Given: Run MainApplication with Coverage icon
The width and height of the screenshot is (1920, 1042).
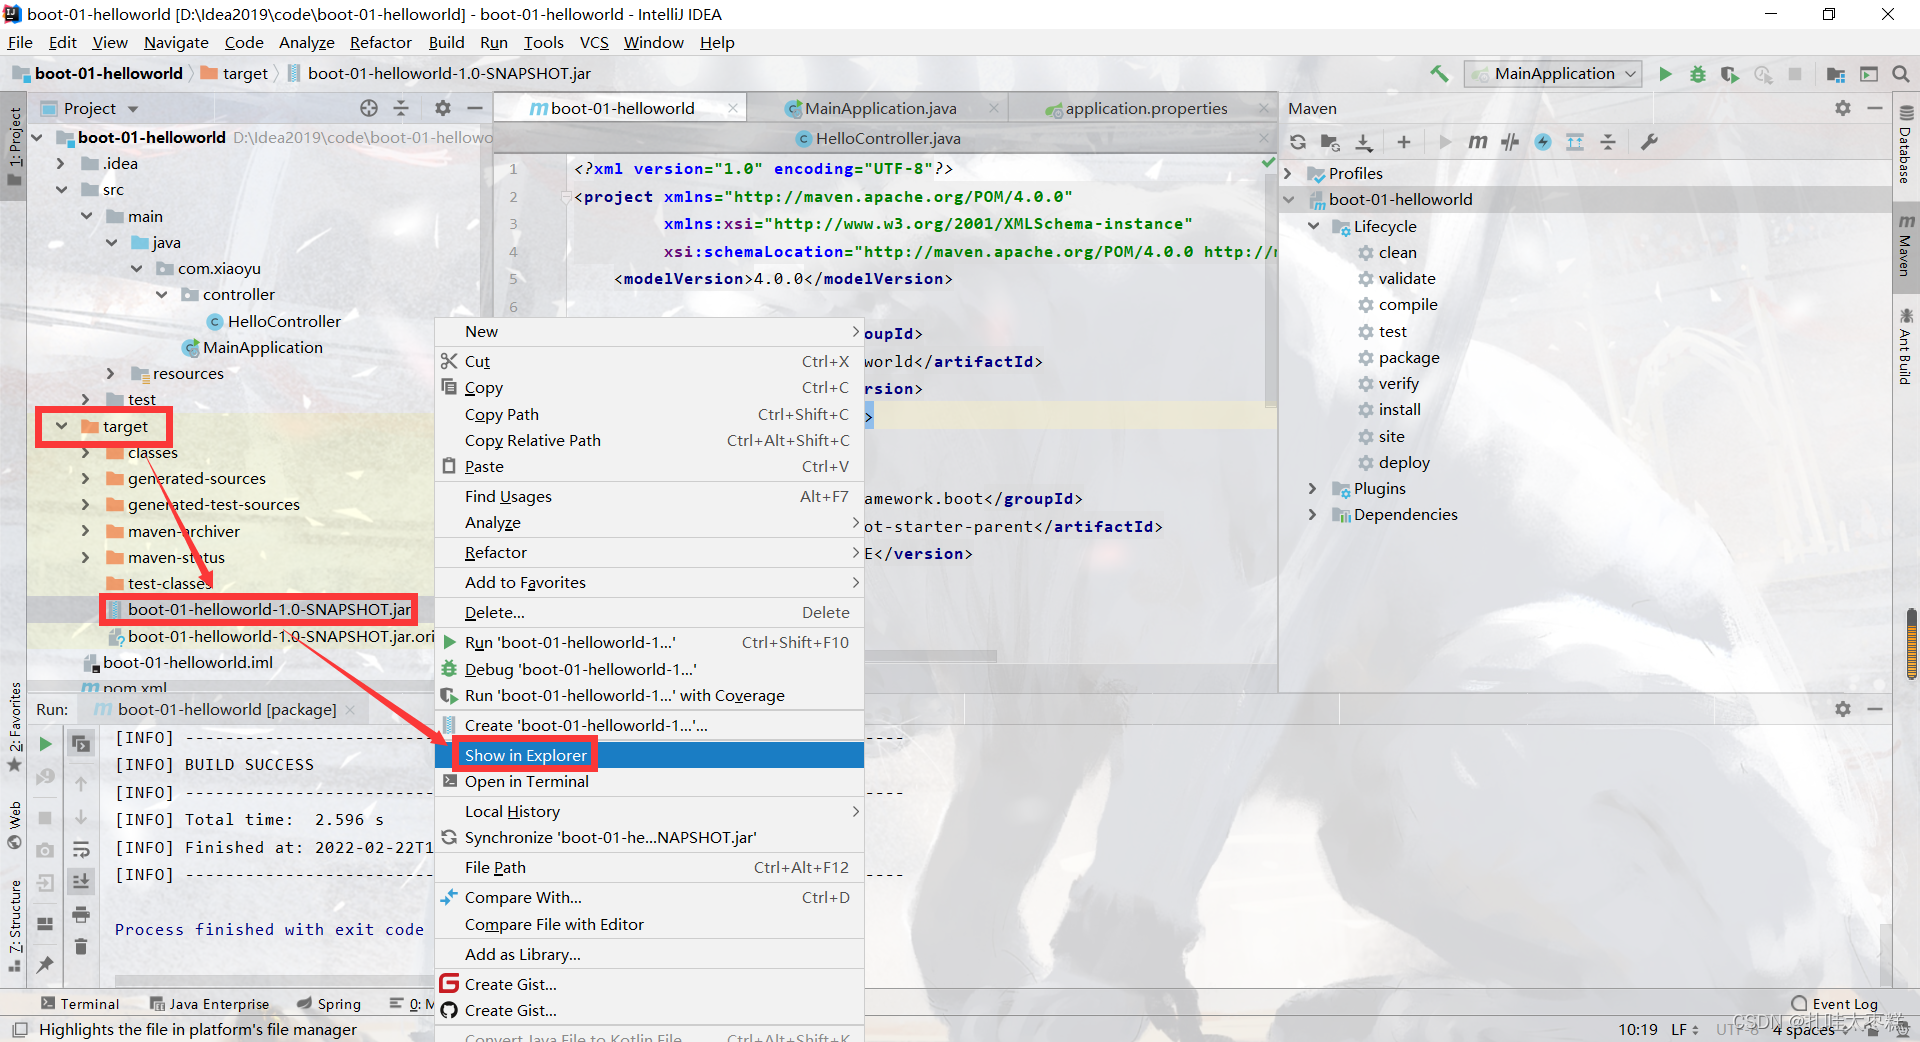Looking at the screenshot, I should pos(1730,74).
